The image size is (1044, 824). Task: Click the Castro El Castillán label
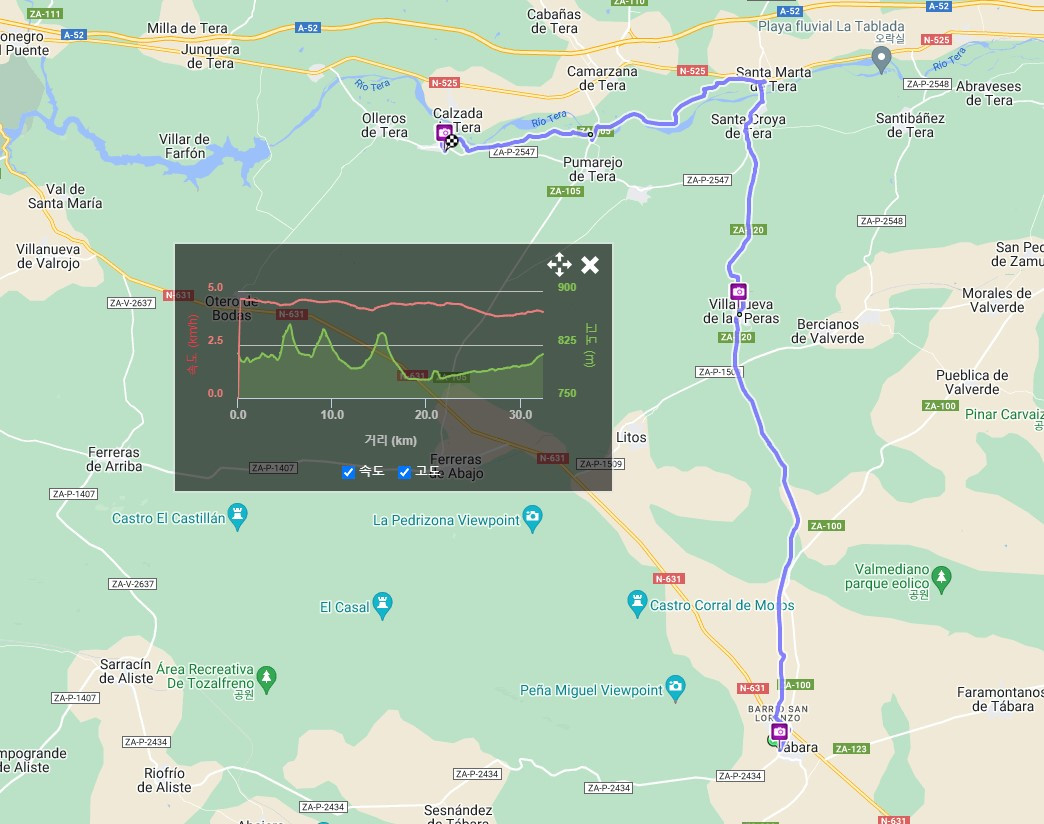coord(168,518)
